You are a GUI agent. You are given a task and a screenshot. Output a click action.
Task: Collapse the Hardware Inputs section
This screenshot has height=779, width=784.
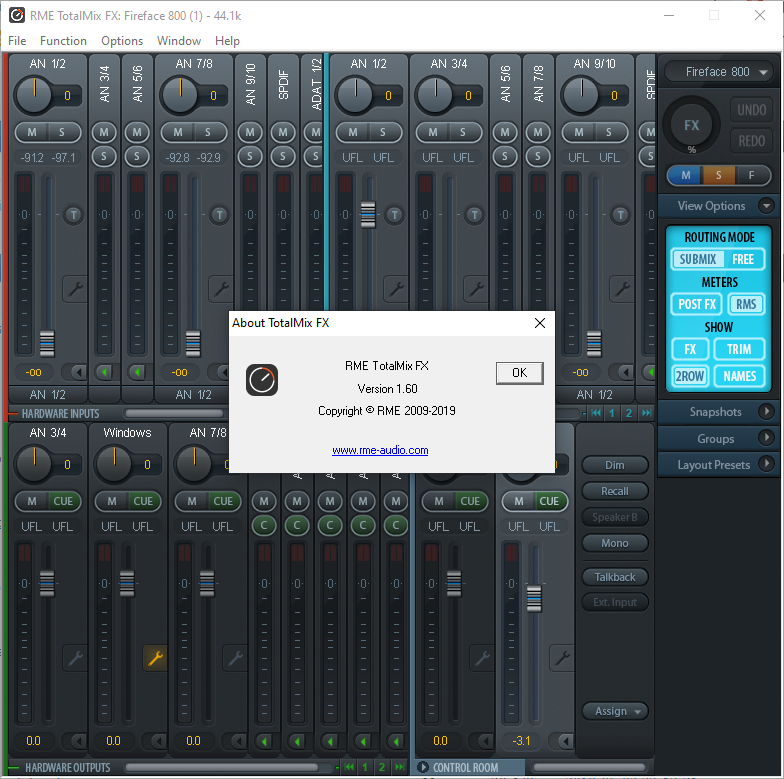(x=14, y=414)
